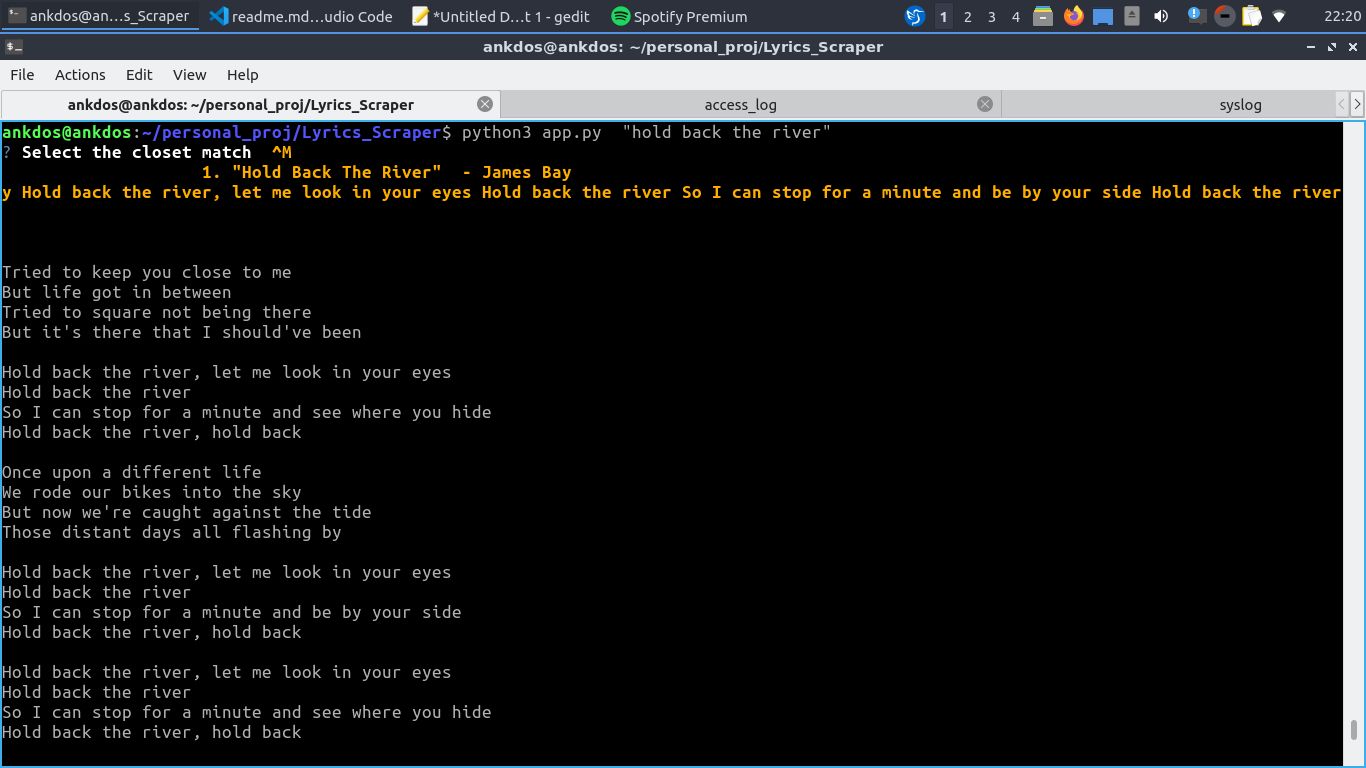Open the Whisker application menu bird icon
The width and height of the screenshot is (1366, 768).
(915, 16)
